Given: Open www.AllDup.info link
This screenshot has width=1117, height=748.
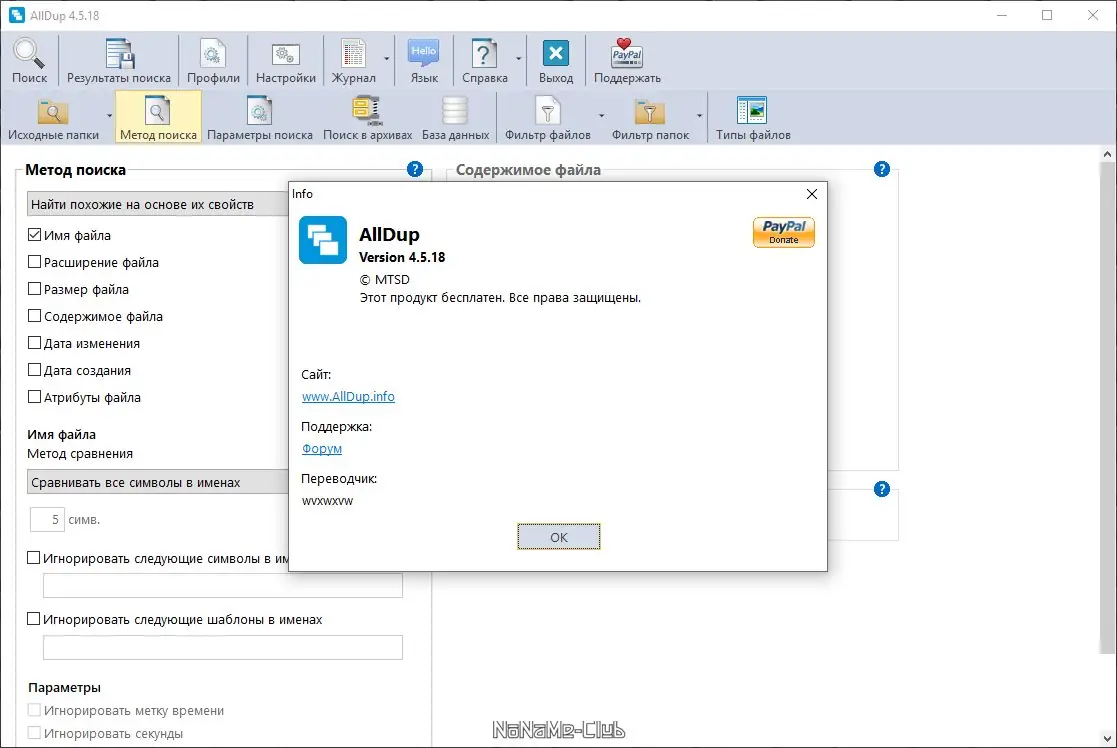Looking at the screenshot, I should tap(348, 397).
